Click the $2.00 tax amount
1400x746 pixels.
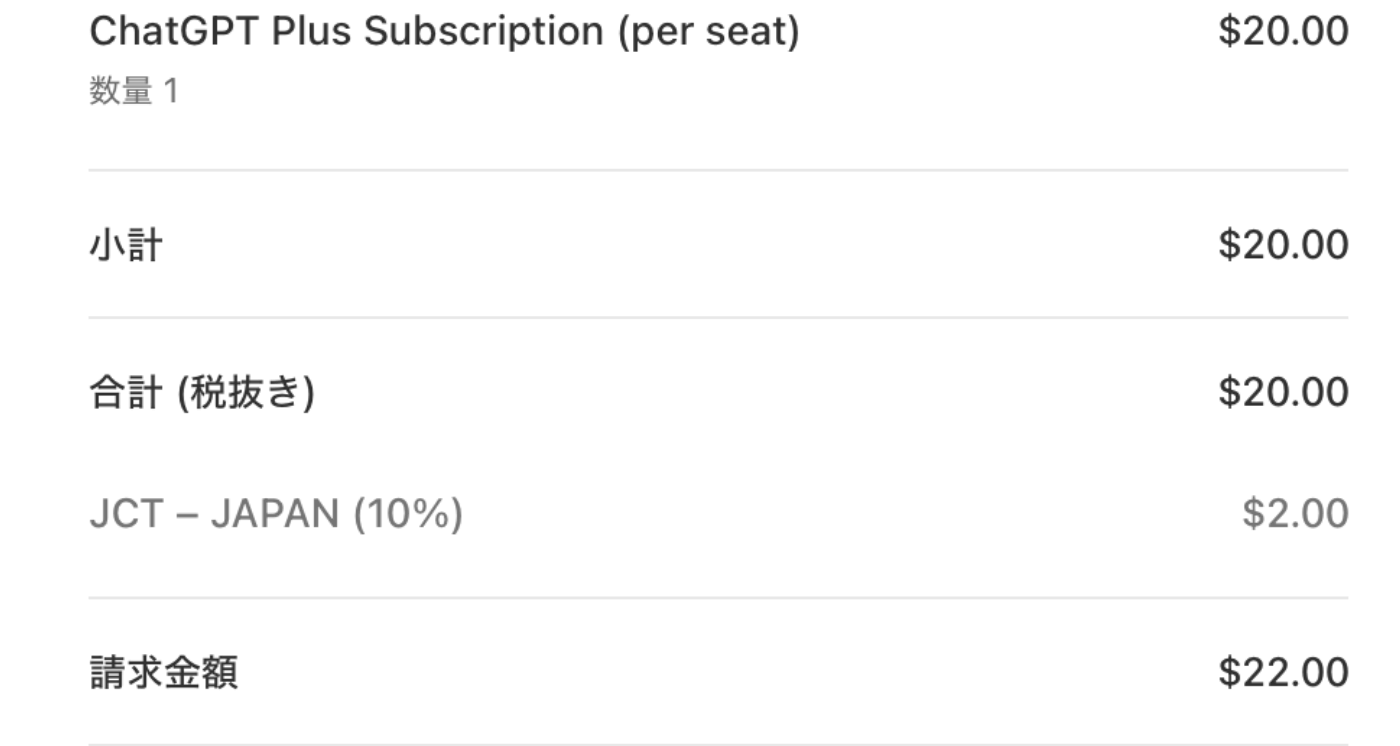1295,514
